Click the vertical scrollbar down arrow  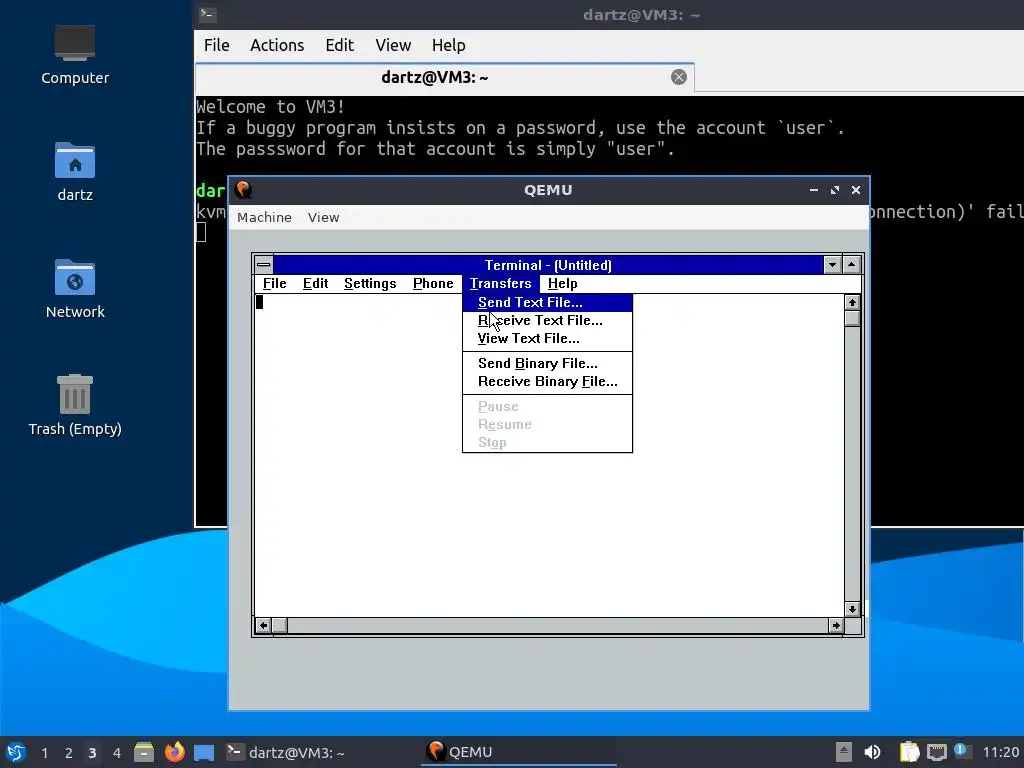(x=852, y=609)
